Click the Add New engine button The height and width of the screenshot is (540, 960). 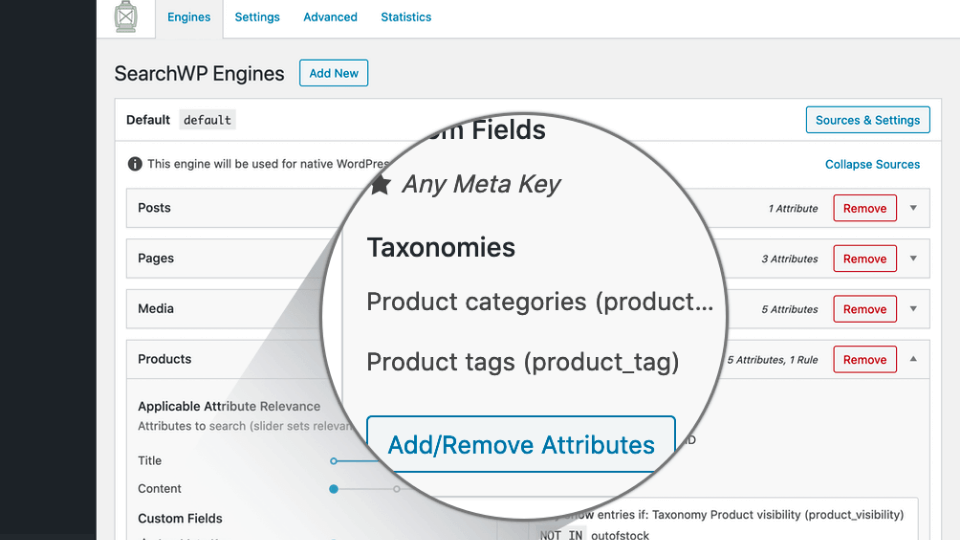click(x=334, y=73)
